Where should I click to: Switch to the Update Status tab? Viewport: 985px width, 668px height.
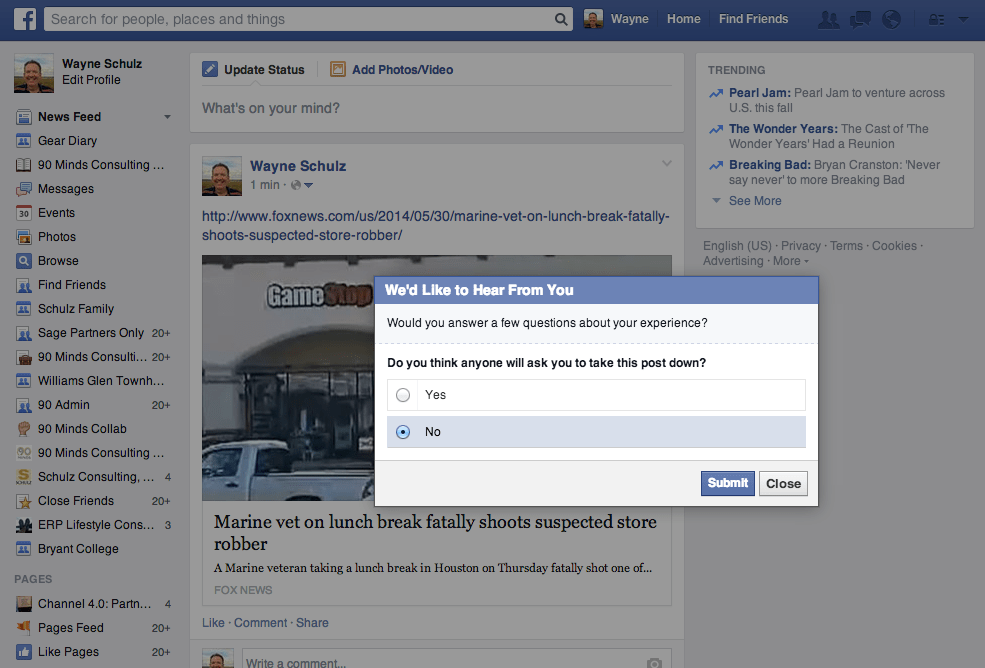[253, 69]
